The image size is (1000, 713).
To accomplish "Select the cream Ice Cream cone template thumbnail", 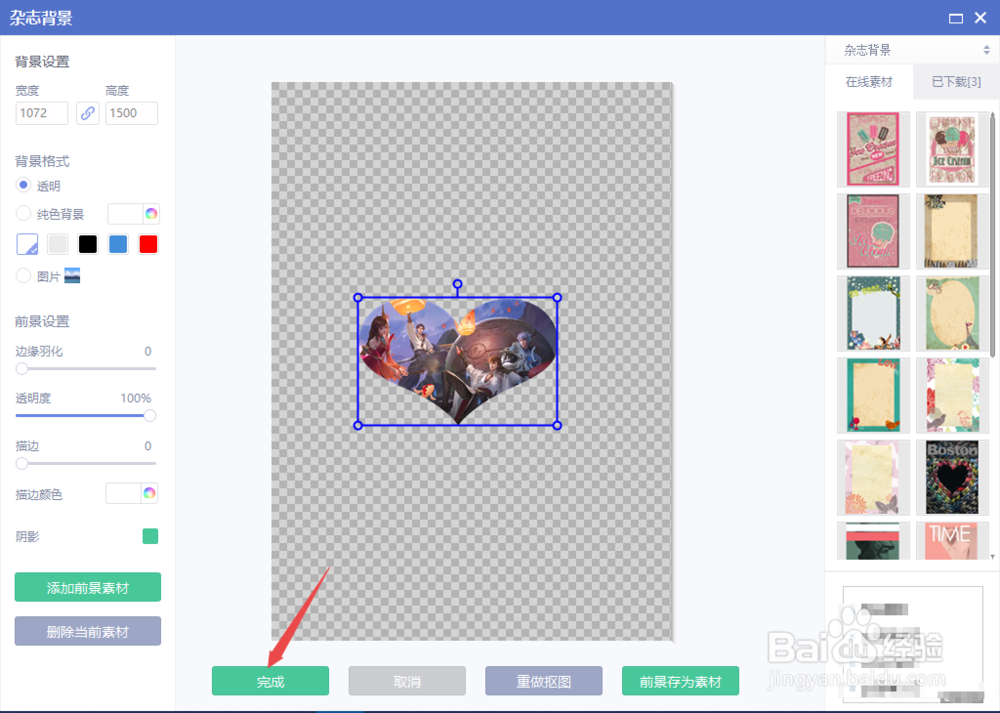I will (952, 149).
